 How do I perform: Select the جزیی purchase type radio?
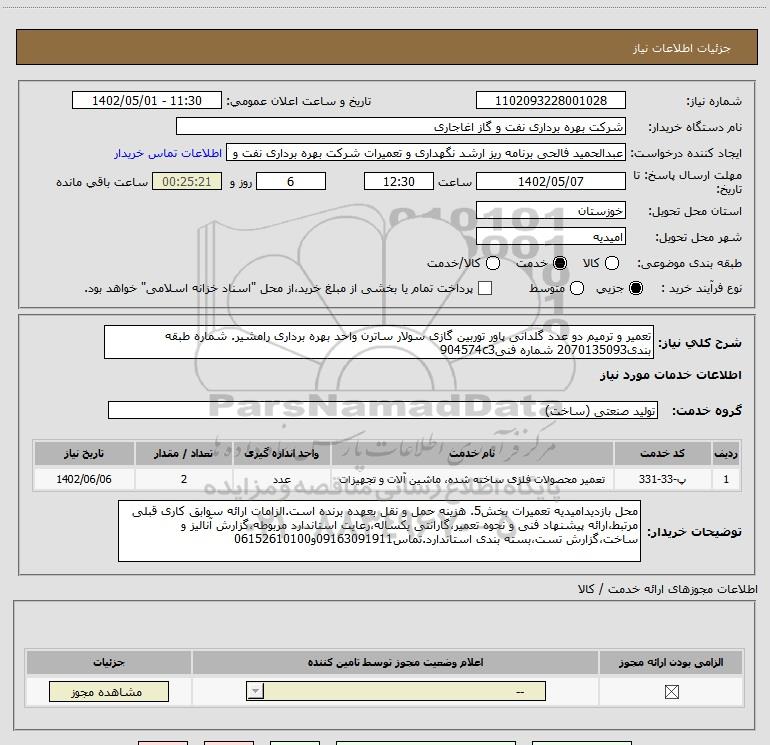635,288
